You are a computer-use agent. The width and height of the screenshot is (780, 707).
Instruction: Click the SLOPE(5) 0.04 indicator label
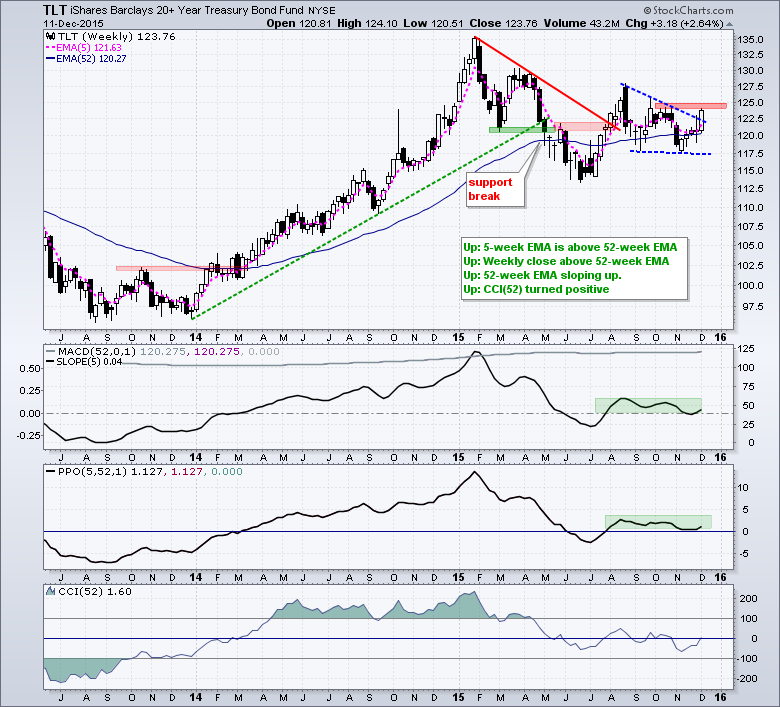coord(89,362)
